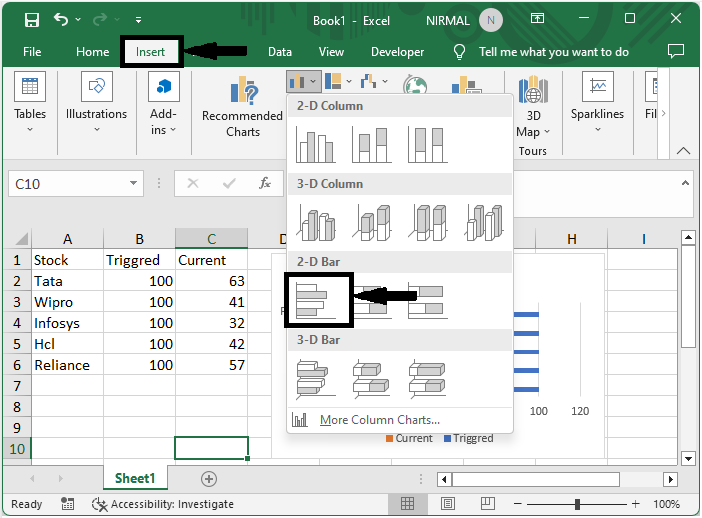Click the Select All corner triangle
The height and width of the screenshot is (518, 702).
coord(21,239)
